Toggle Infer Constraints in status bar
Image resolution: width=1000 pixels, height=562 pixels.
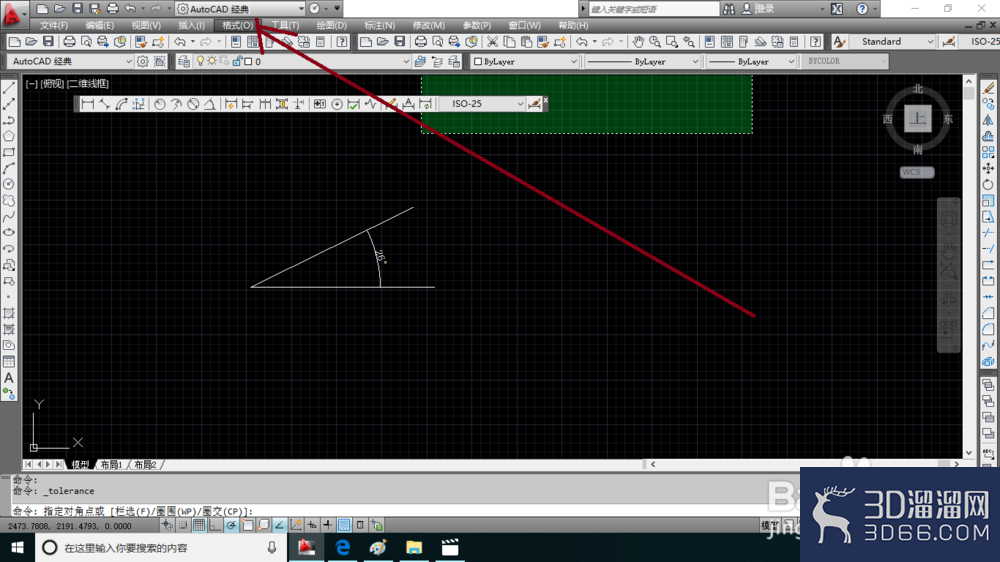(167, 525)
